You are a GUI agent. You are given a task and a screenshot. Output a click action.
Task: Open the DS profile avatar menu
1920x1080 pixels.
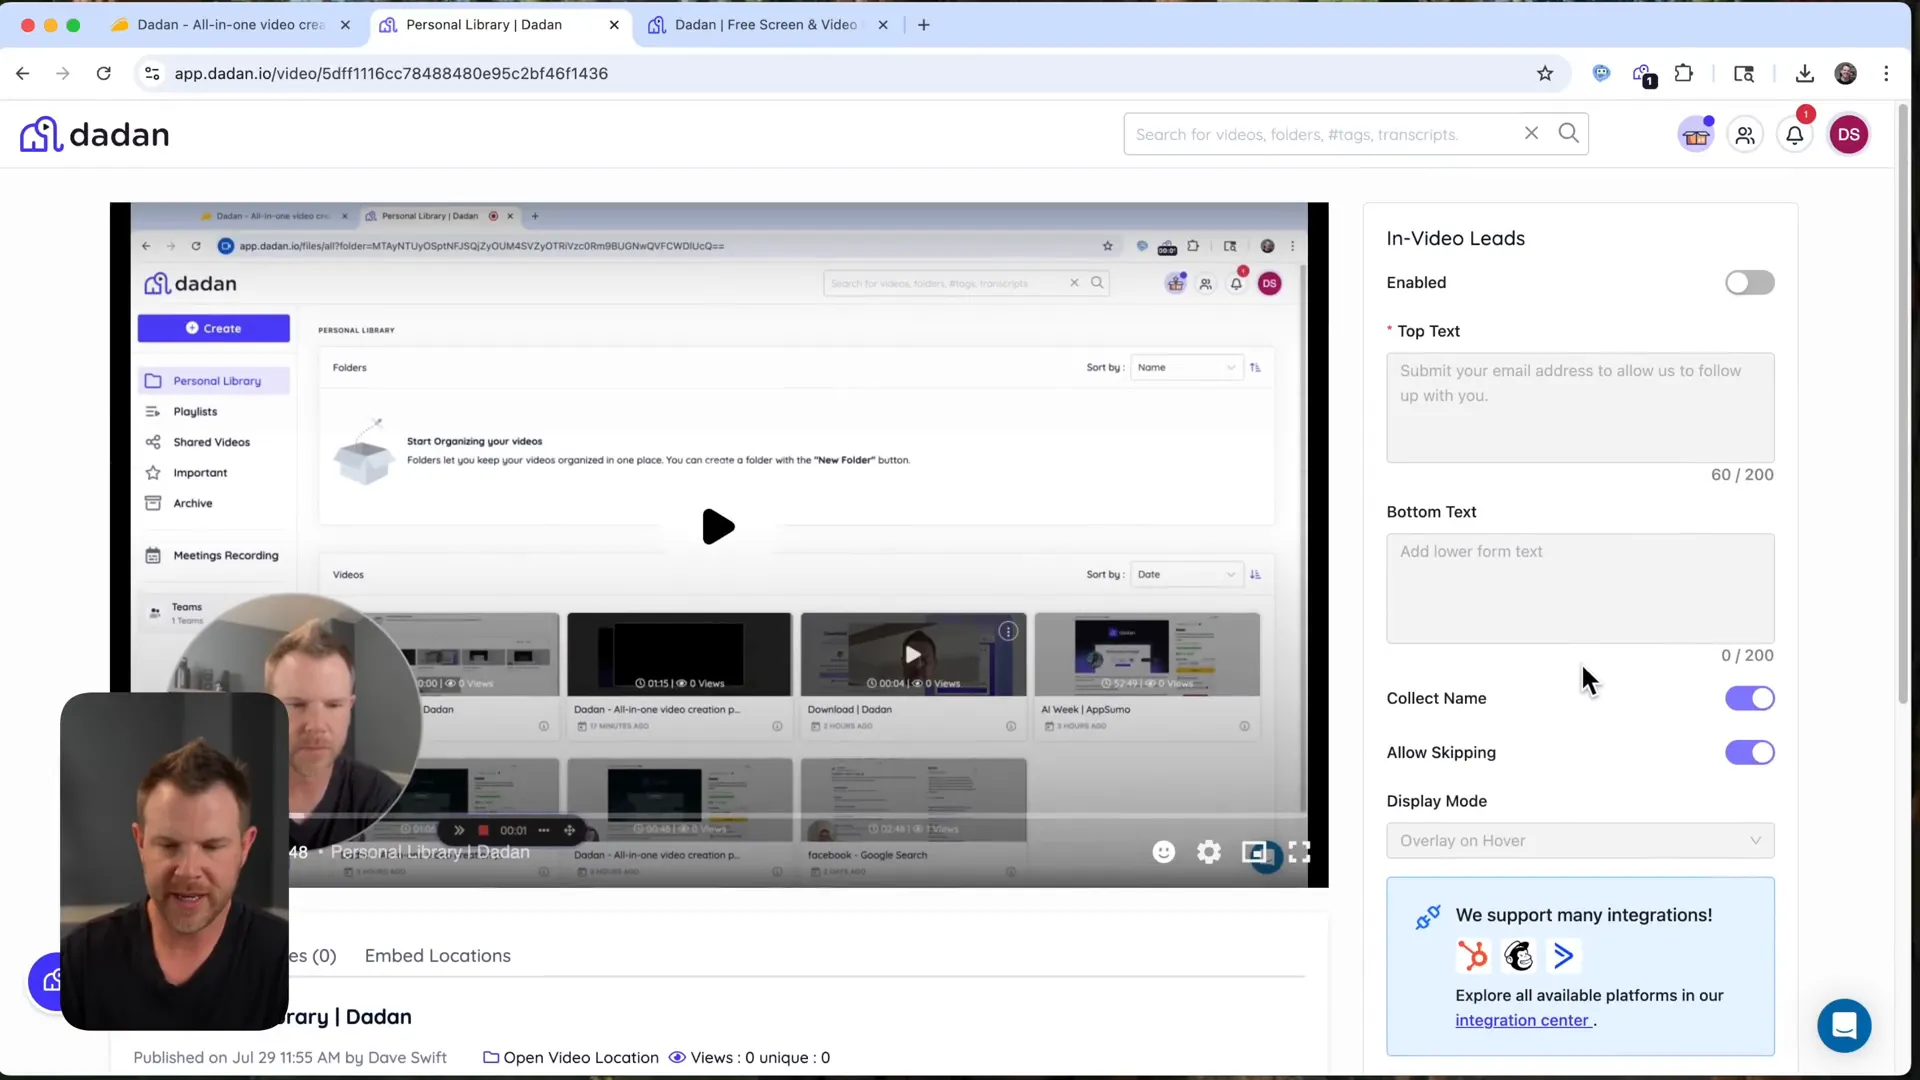coord(1848,134)
